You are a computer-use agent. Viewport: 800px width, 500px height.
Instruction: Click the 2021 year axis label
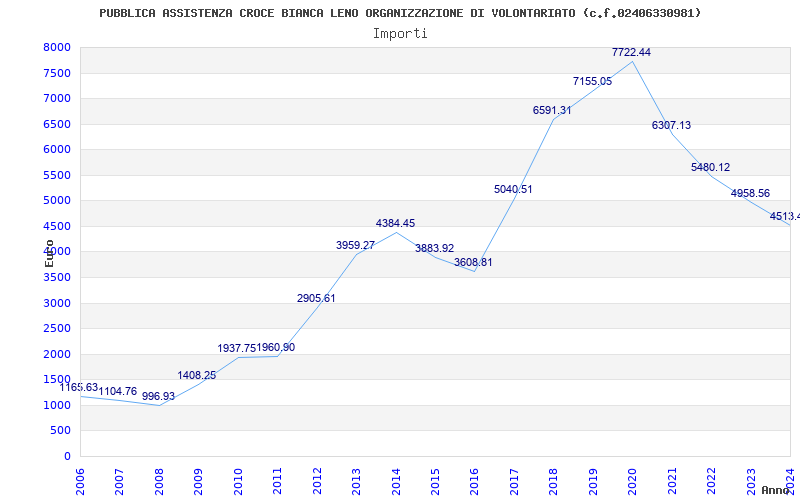point(672,481)
